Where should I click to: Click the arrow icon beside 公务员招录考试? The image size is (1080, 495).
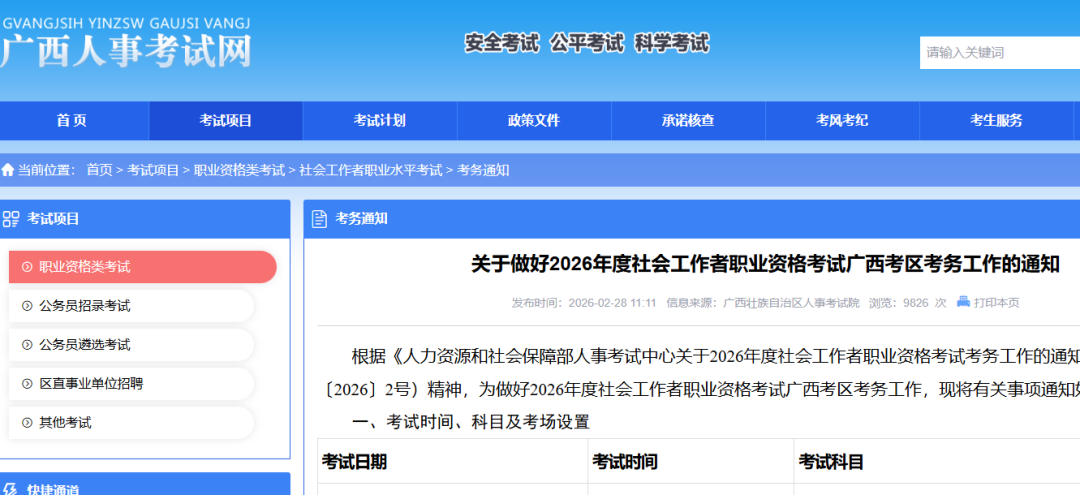[x=27, y=306]
